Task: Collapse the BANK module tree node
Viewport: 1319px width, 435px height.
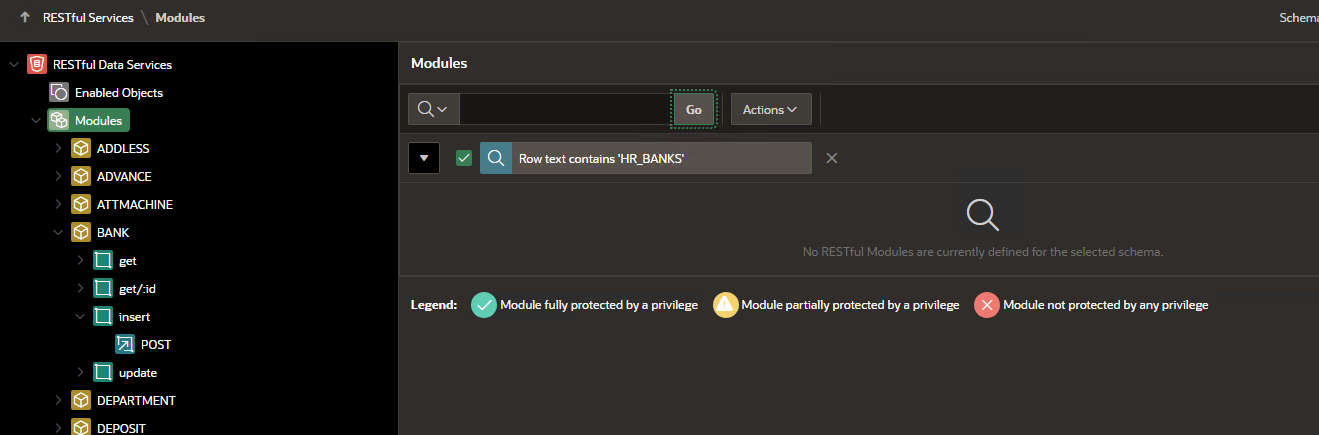Action: tap(59, 232)
